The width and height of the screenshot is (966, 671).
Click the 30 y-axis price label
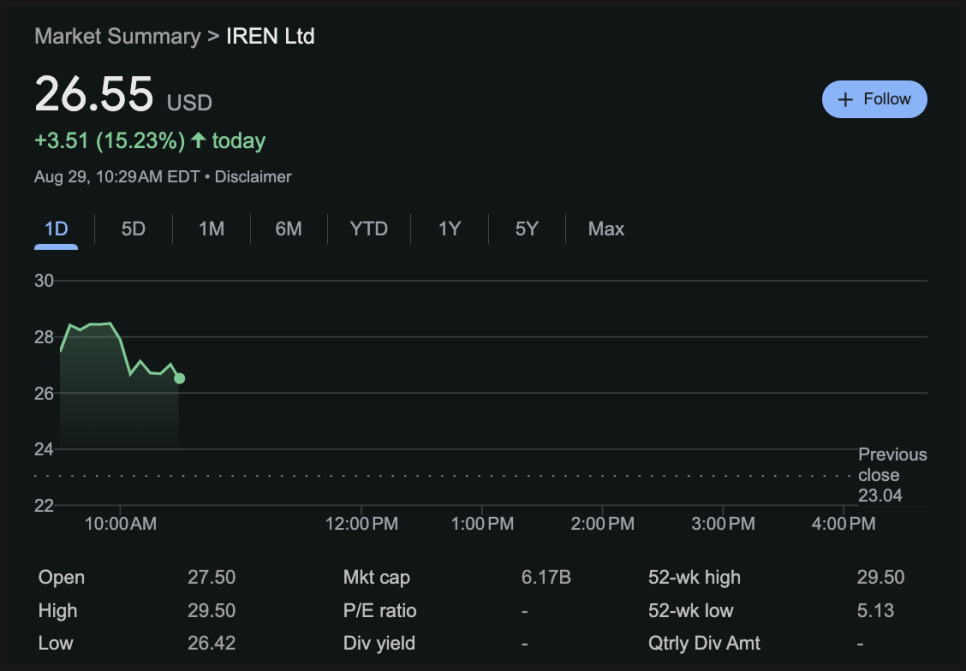pyautogui.click(x=44, y=281)
